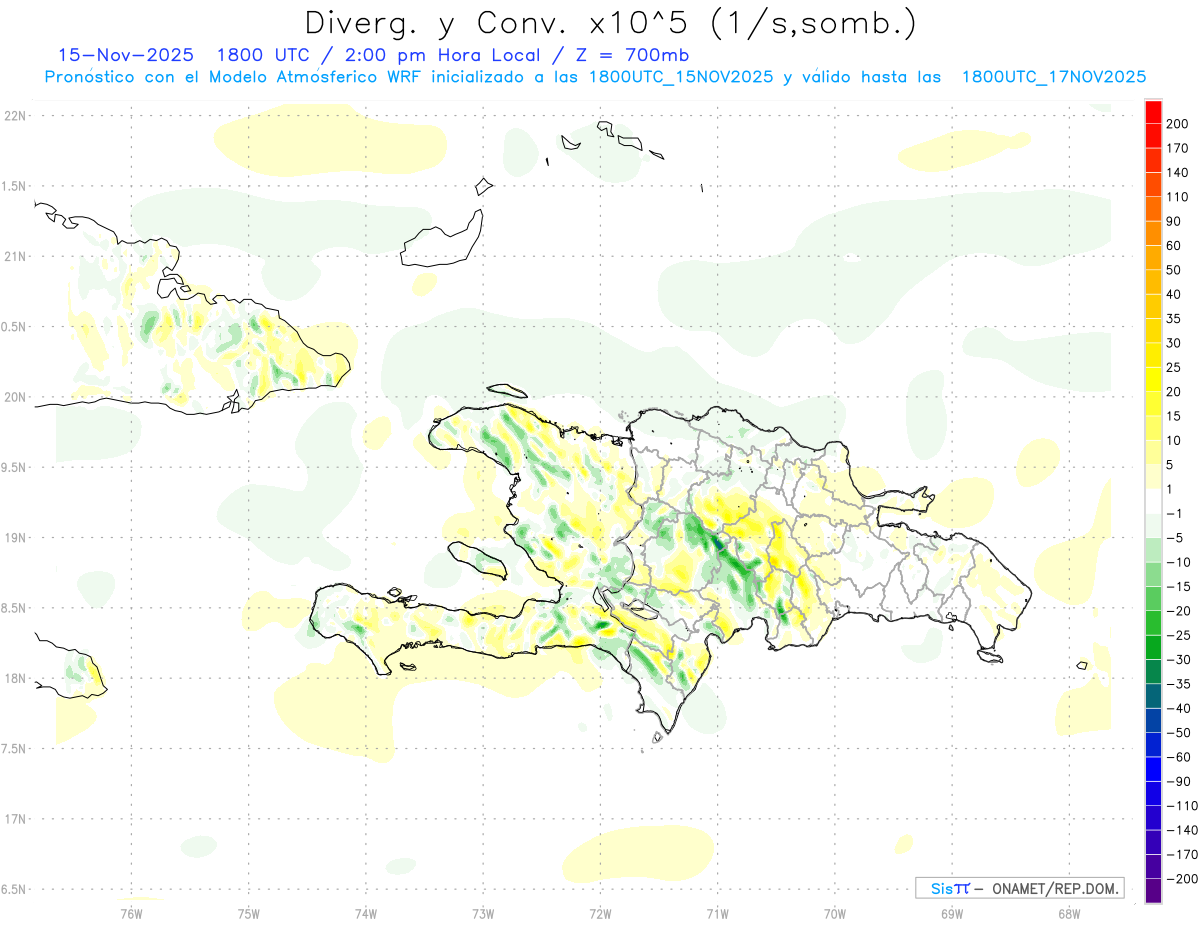Click the orange swatch between 60 and 90
1200x927 pixels.
pos(1154,233)
